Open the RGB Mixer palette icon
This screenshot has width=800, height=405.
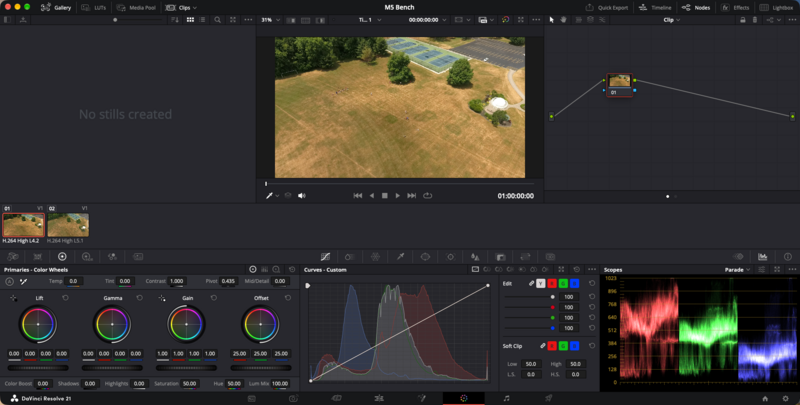[112, 257]
